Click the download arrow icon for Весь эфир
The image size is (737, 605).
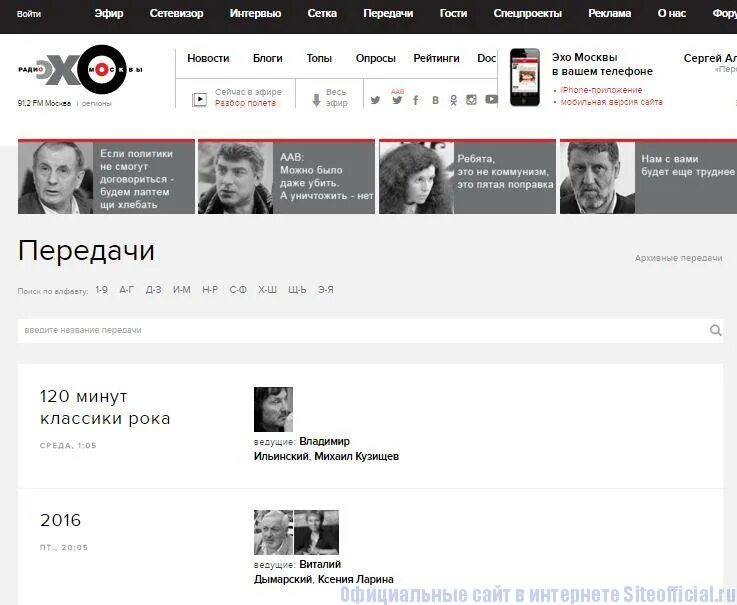[316, 100]
